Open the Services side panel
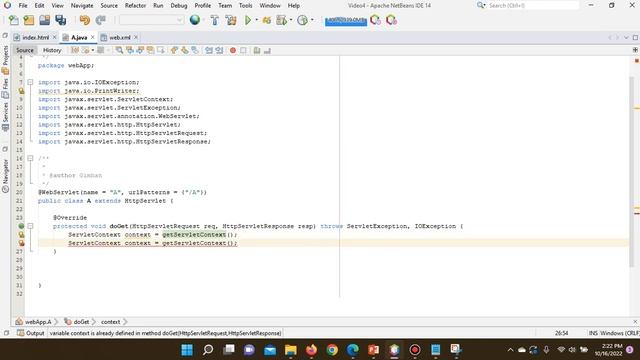Screen dimensions: 640x360 (5, 117)
